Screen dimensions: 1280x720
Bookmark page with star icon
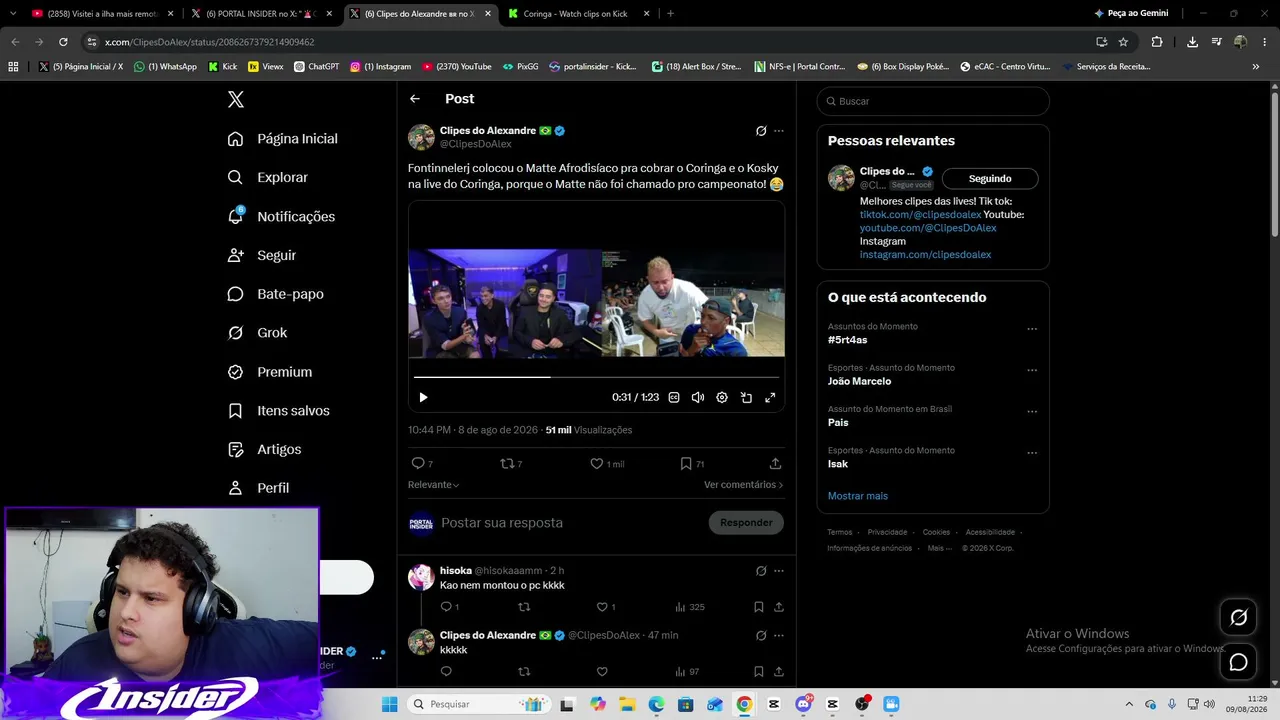1123,42
